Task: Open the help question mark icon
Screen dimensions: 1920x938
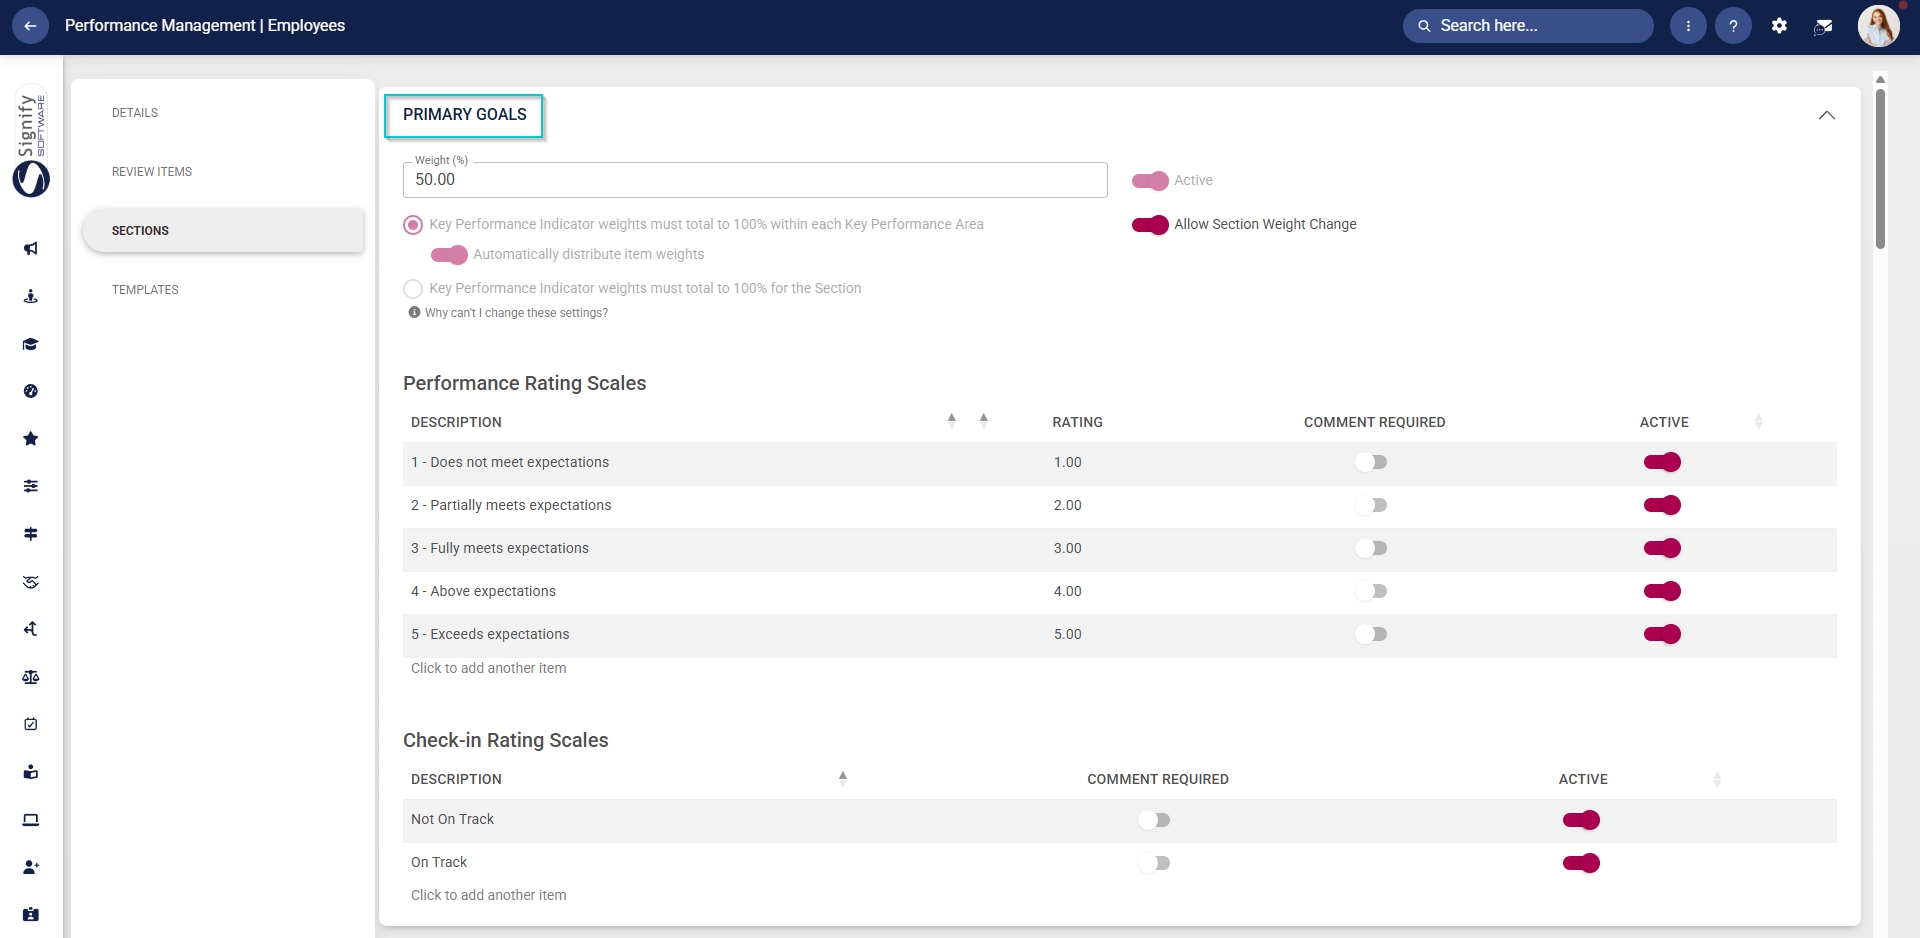Action: coord(1733,26)
